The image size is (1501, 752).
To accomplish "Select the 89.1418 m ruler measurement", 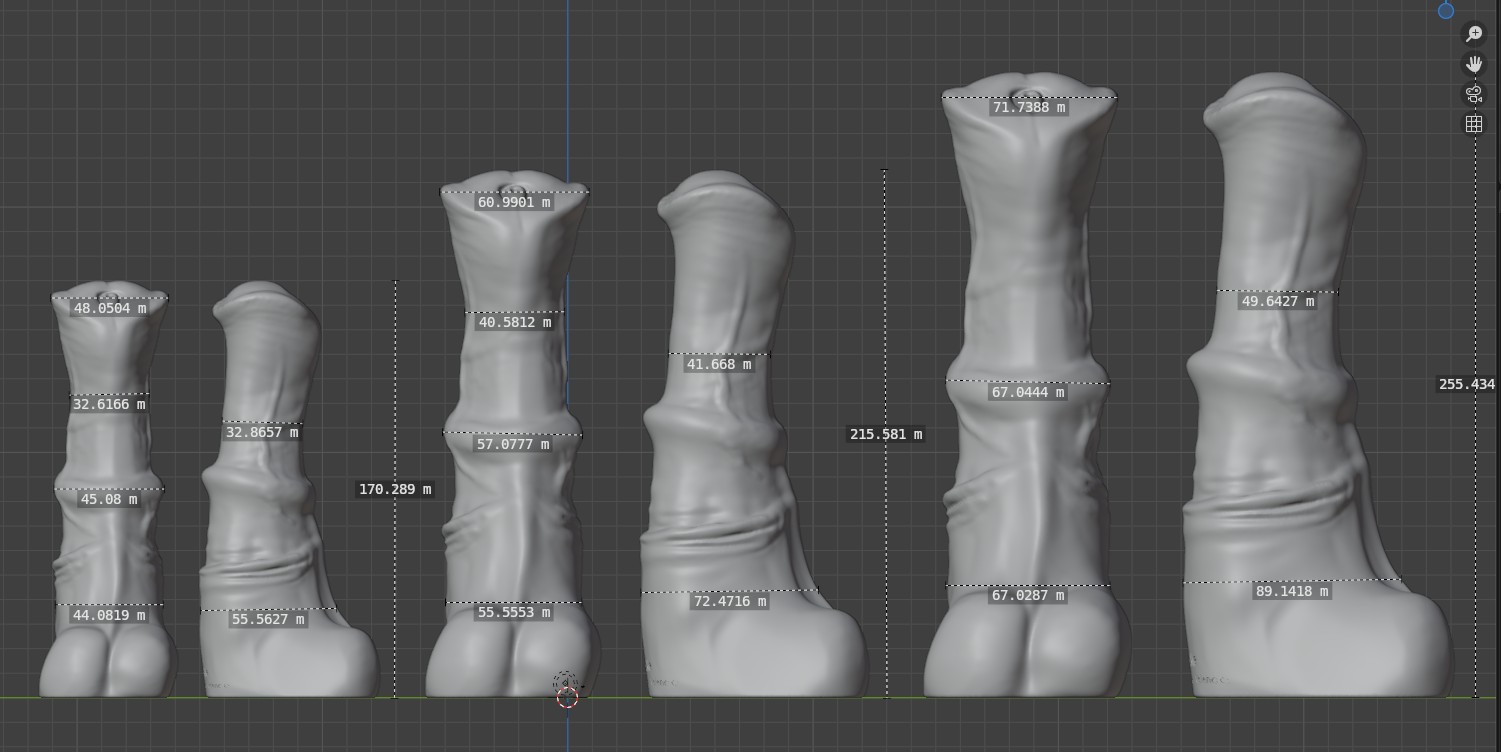I will [1292, 591].
